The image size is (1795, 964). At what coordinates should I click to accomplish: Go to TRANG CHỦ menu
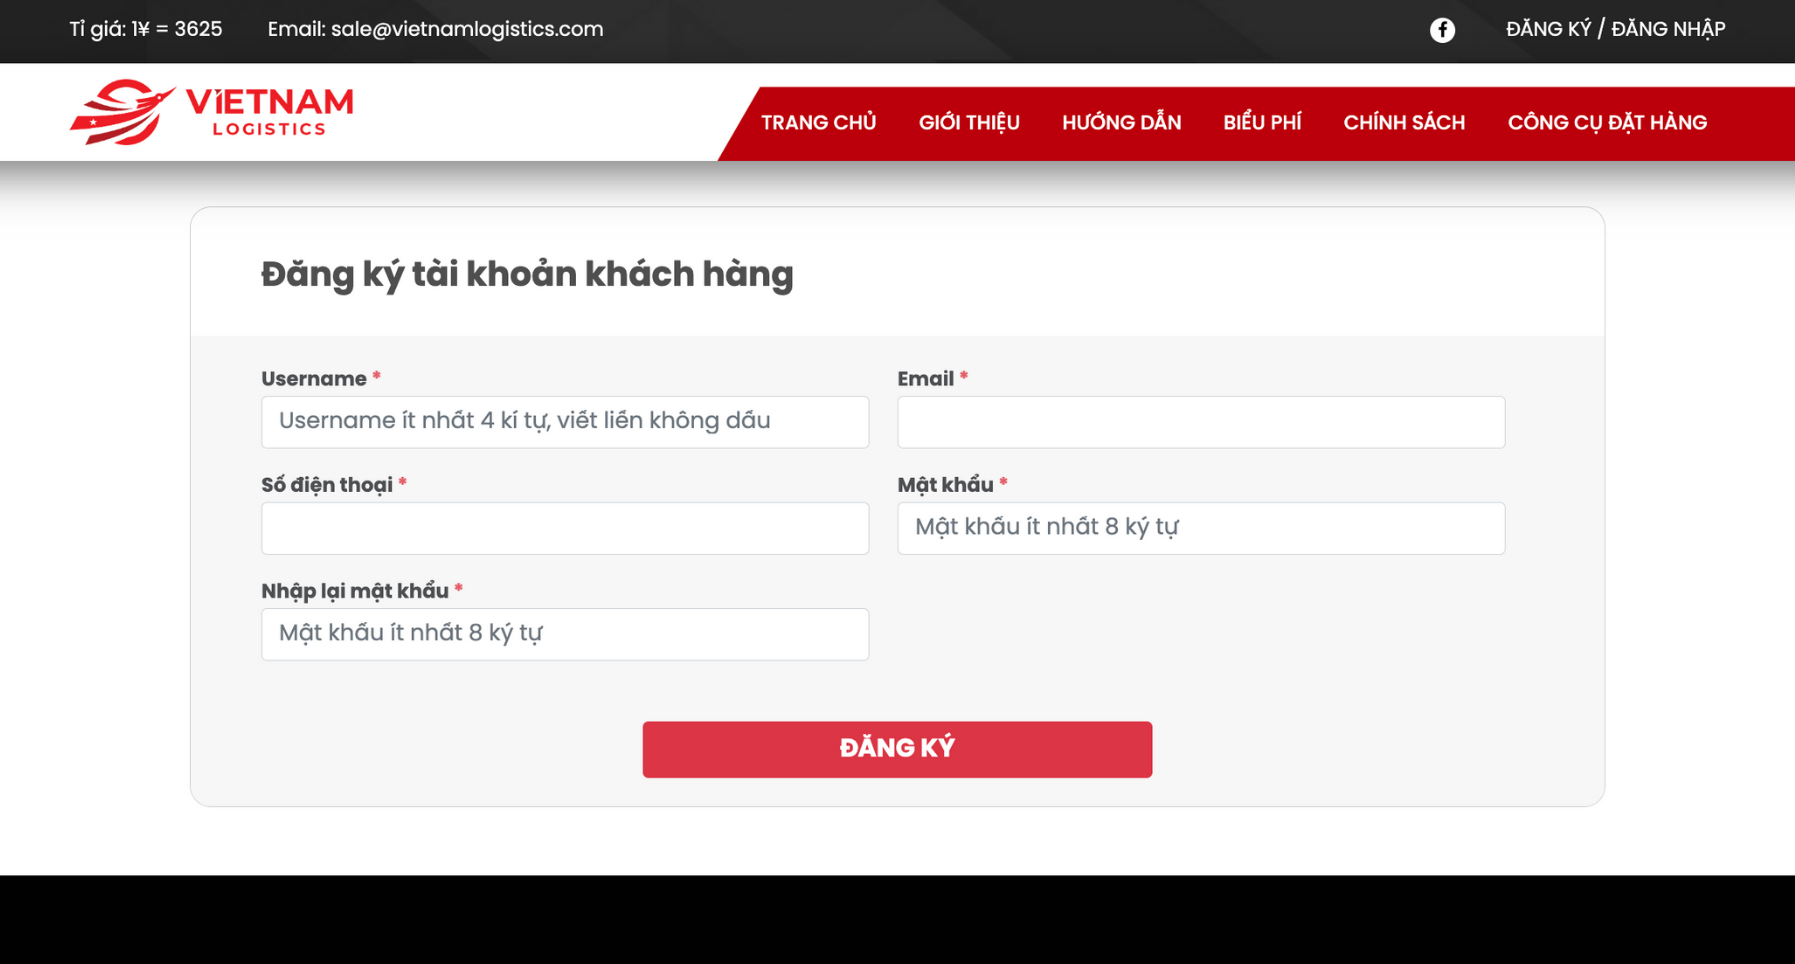818,122
